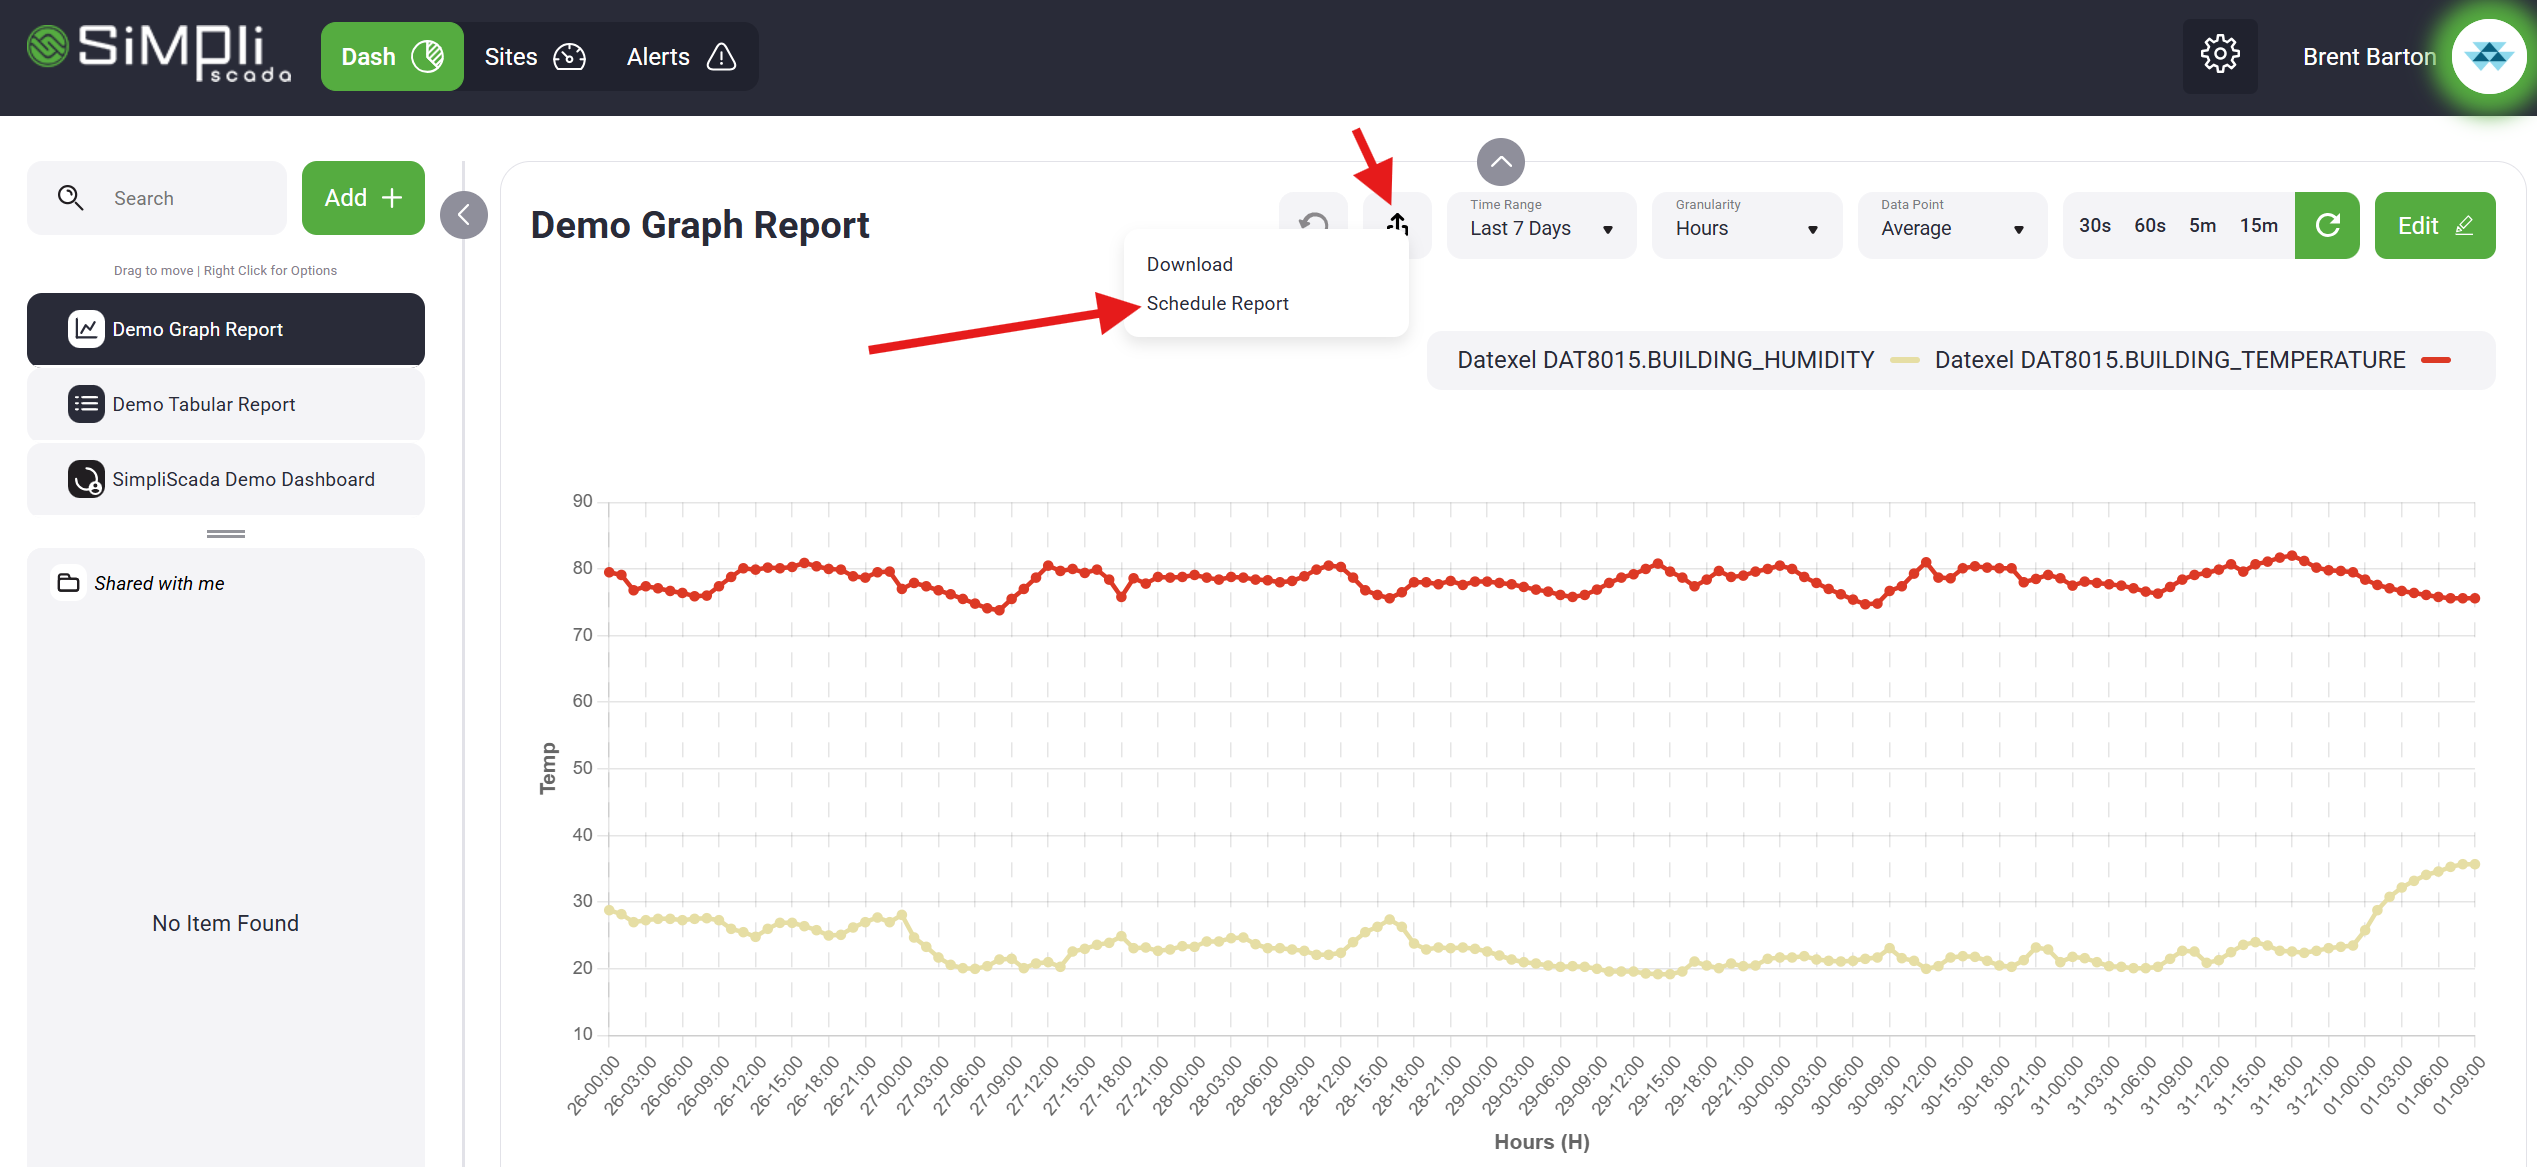Collapse toolbar using up chevron button

tap(1500, 162)
